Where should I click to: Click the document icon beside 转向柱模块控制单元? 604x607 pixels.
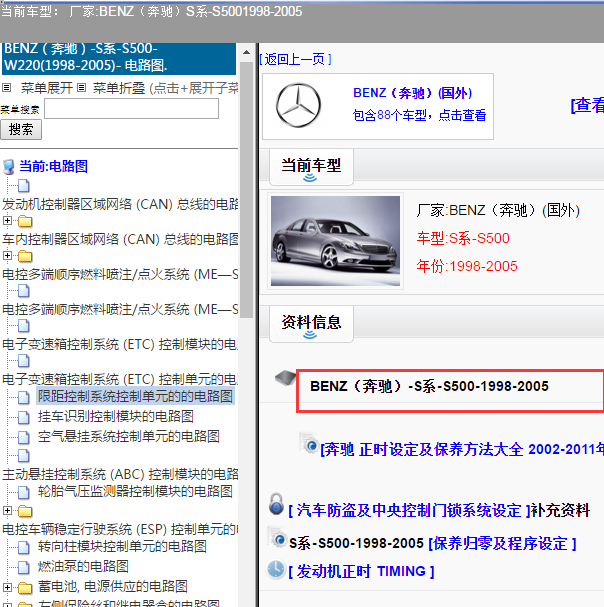(x=24, y=547)
